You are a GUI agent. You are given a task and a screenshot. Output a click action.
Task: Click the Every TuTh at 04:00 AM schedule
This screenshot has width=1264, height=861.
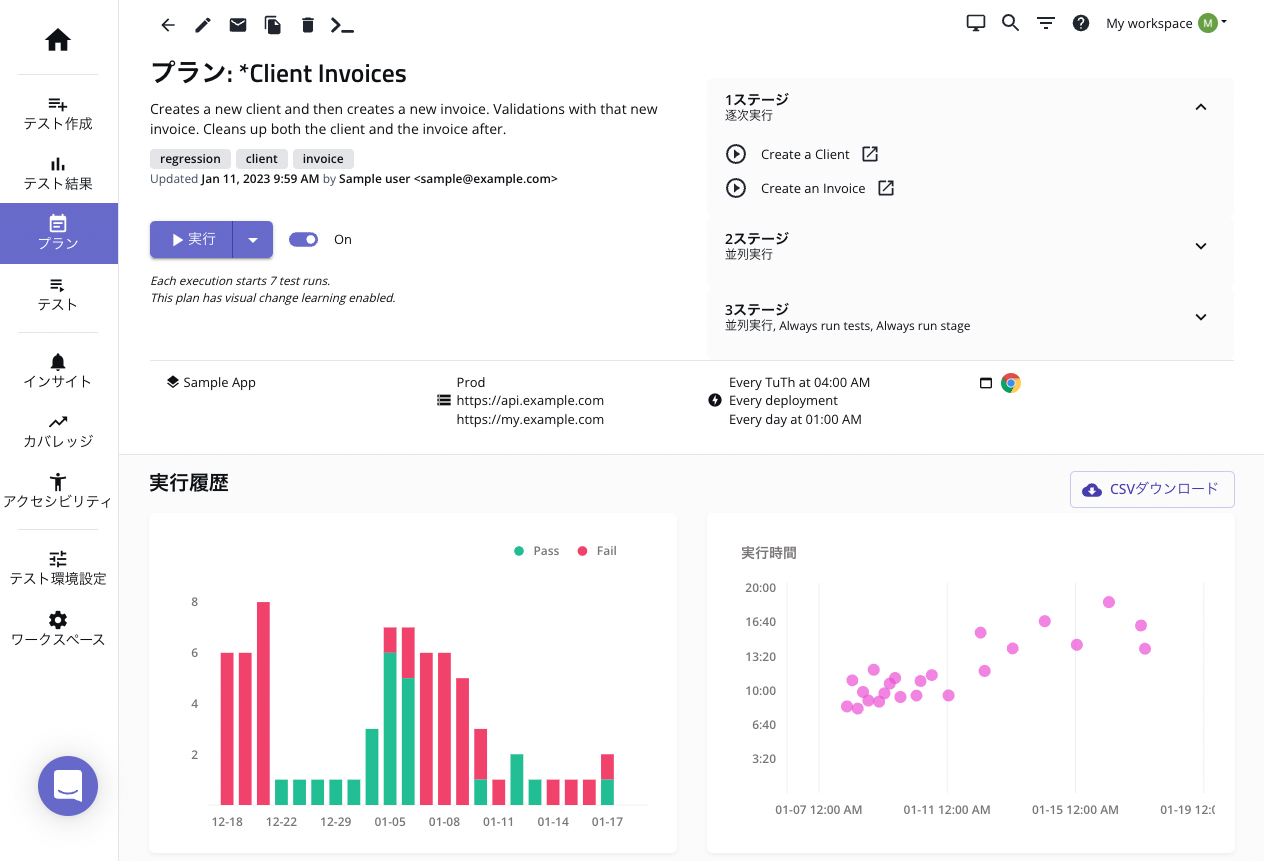(x=800, y=383)
